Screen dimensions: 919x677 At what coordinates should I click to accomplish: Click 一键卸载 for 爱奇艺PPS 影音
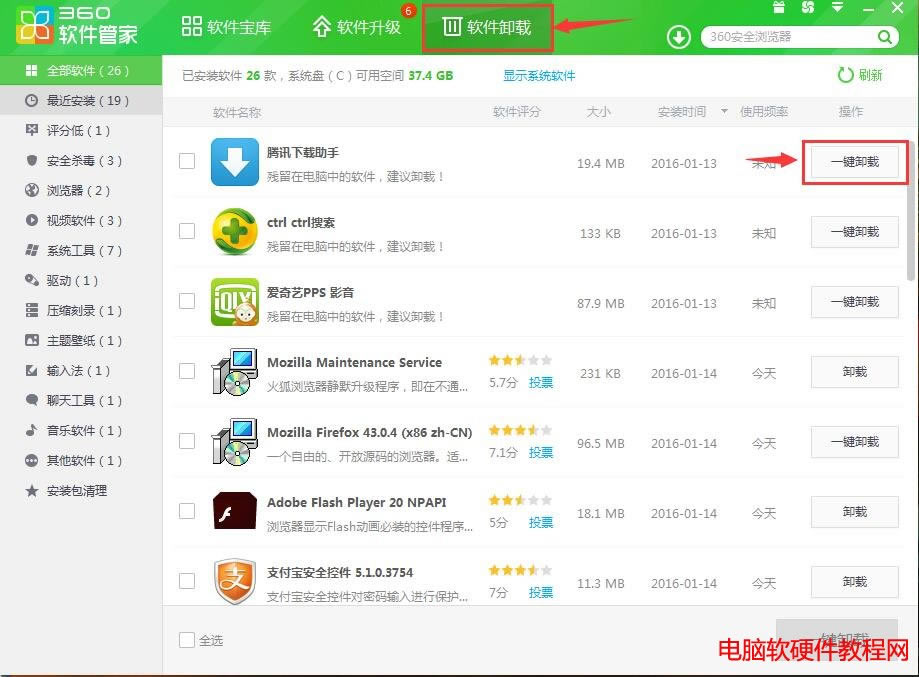855,302
